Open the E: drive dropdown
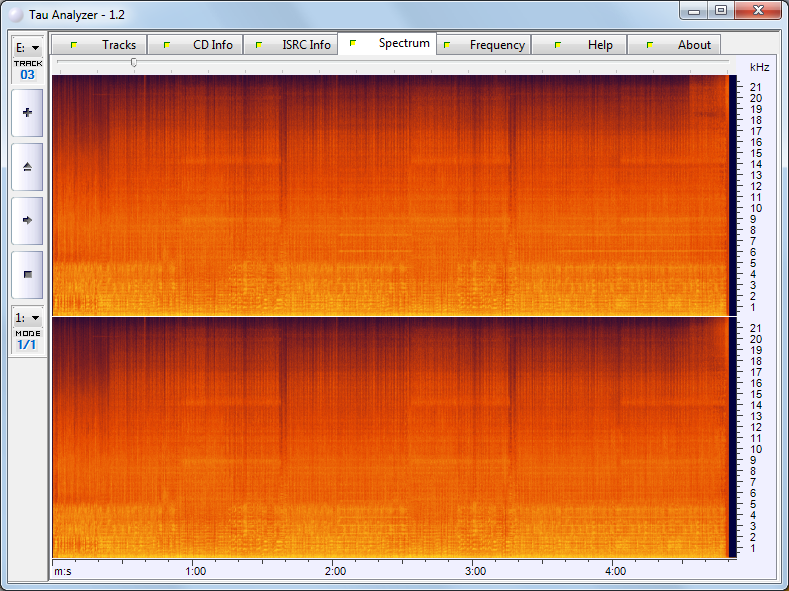This screenshot has height=591, width=789. [27, 47]
